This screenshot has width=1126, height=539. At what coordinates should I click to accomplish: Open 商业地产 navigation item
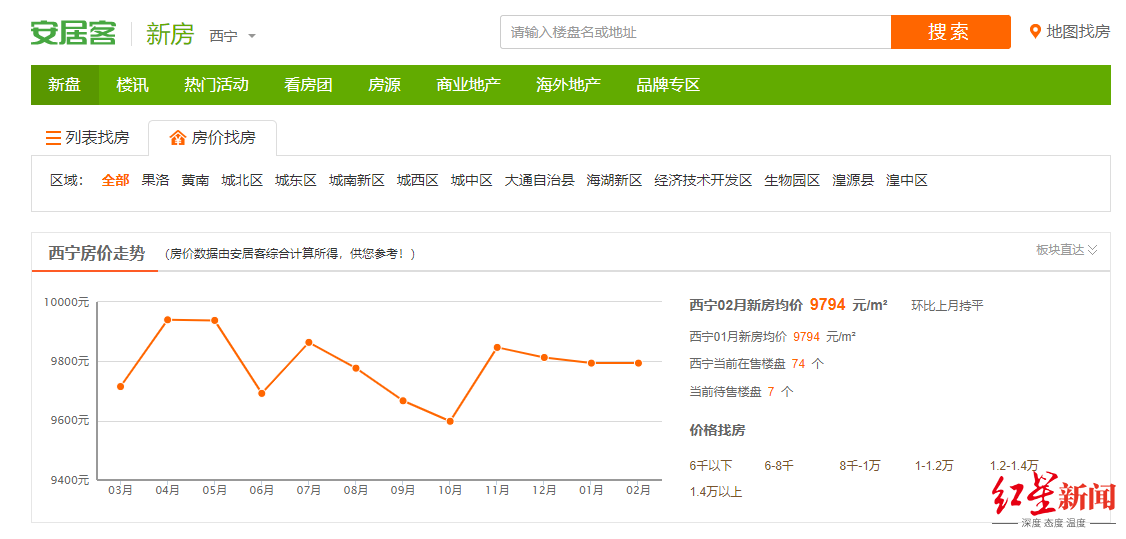(x=468, y=85)
